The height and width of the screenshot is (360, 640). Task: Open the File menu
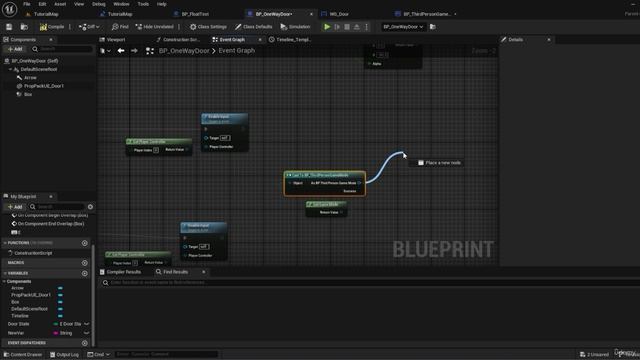coord(27,4)
